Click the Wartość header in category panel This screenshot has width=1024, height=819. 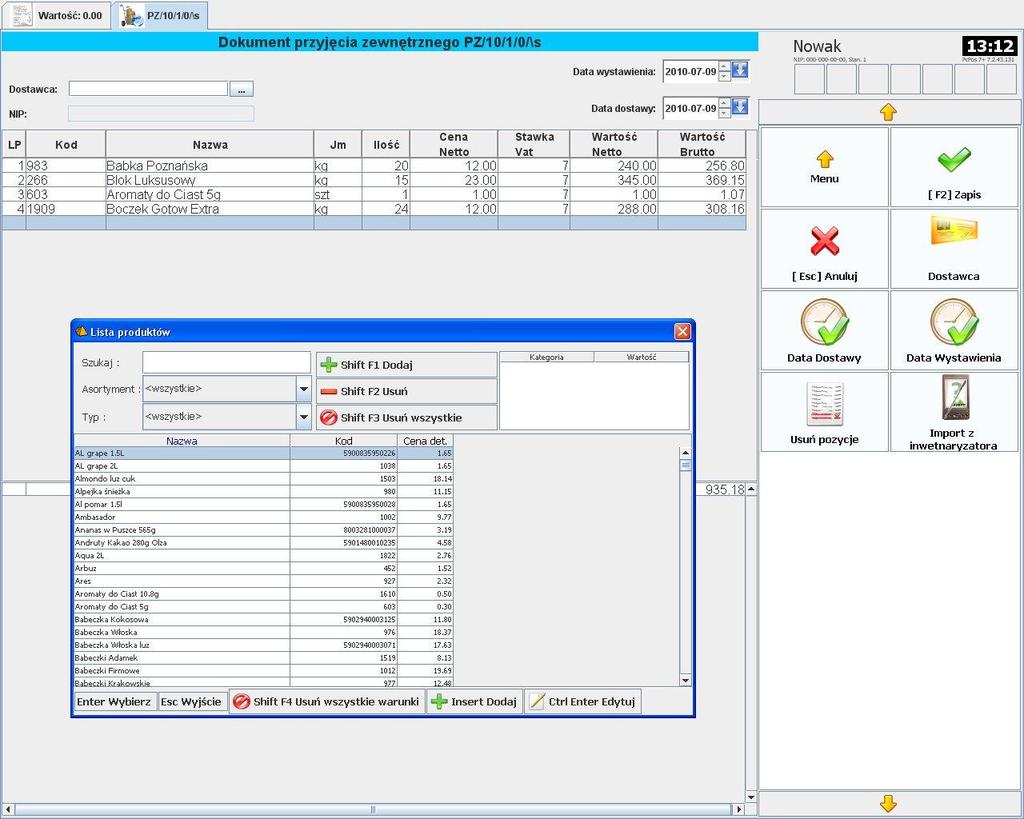pos(641,357)
